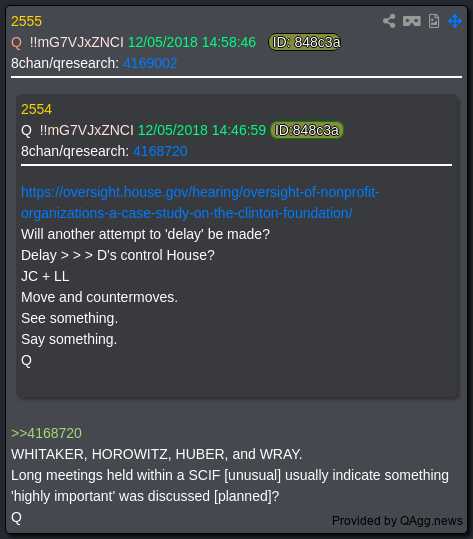Click the ID: 848c3a badge on post 2555
473x539 pixels.
click(x=306, y=42)
